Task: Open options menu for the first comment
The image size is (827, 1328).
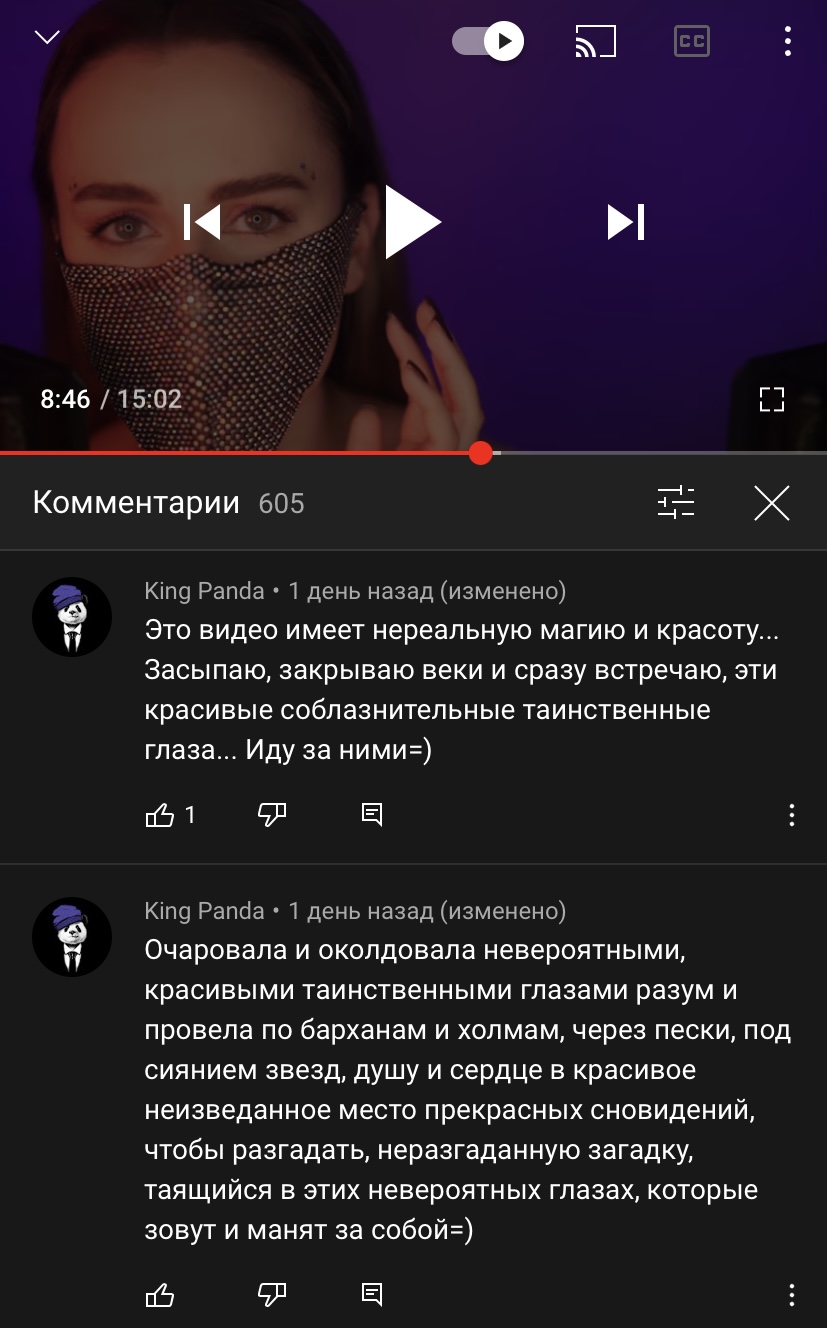Action: point(792,815)
